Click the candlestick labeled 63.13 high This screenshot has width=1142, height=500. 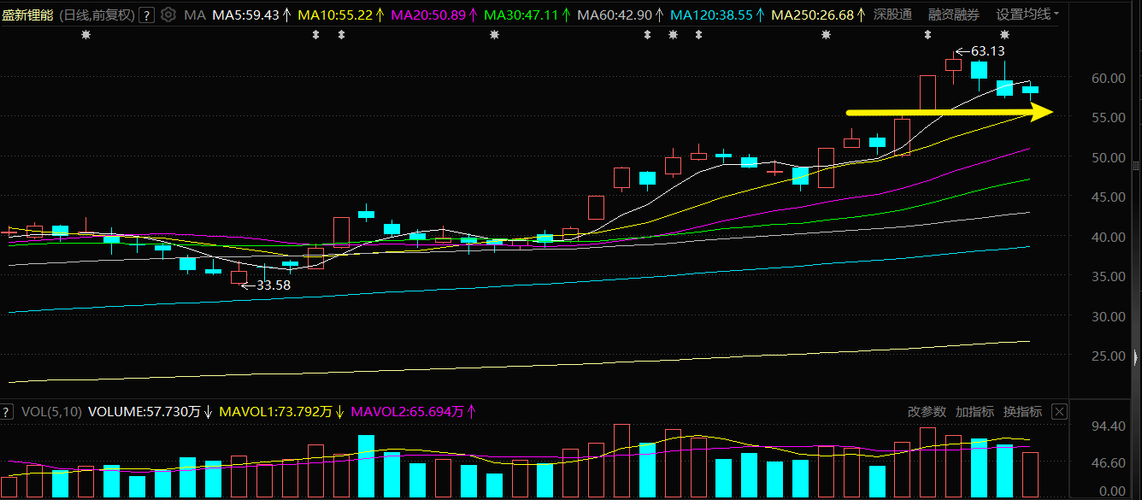pyautogui.click(x=953, y=66)
